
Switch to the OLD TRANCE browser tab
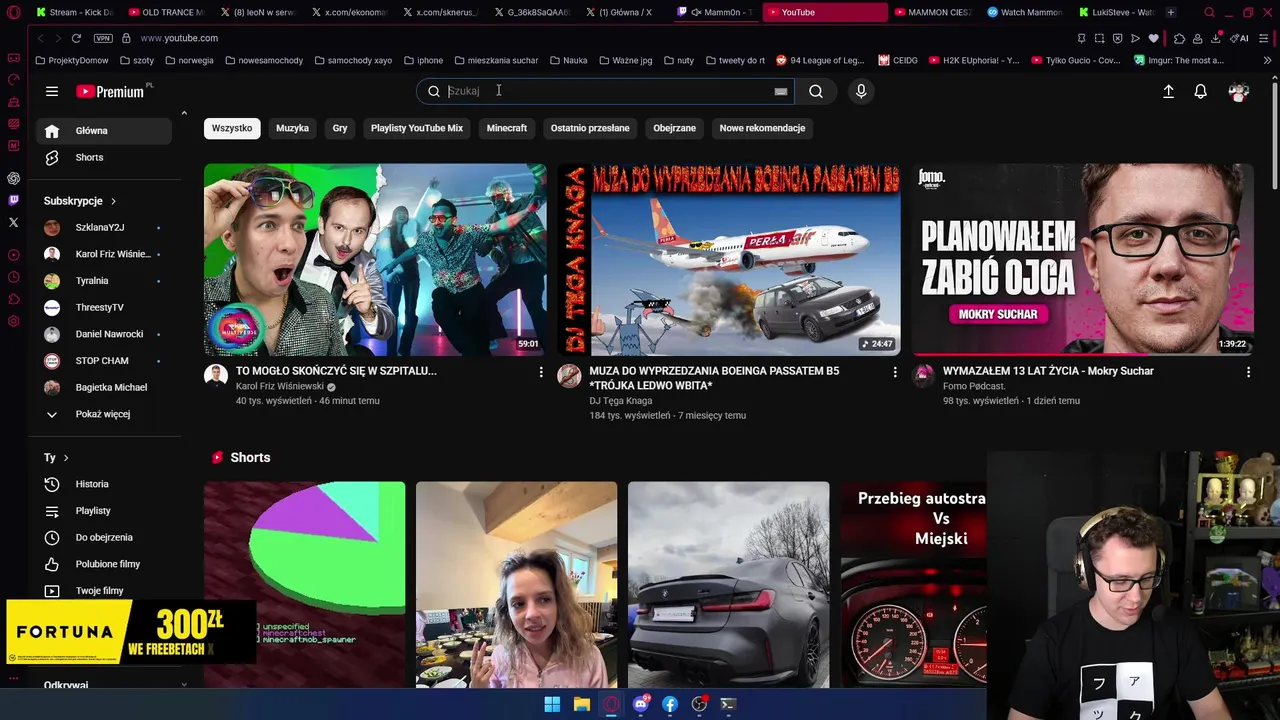[167, 12]
